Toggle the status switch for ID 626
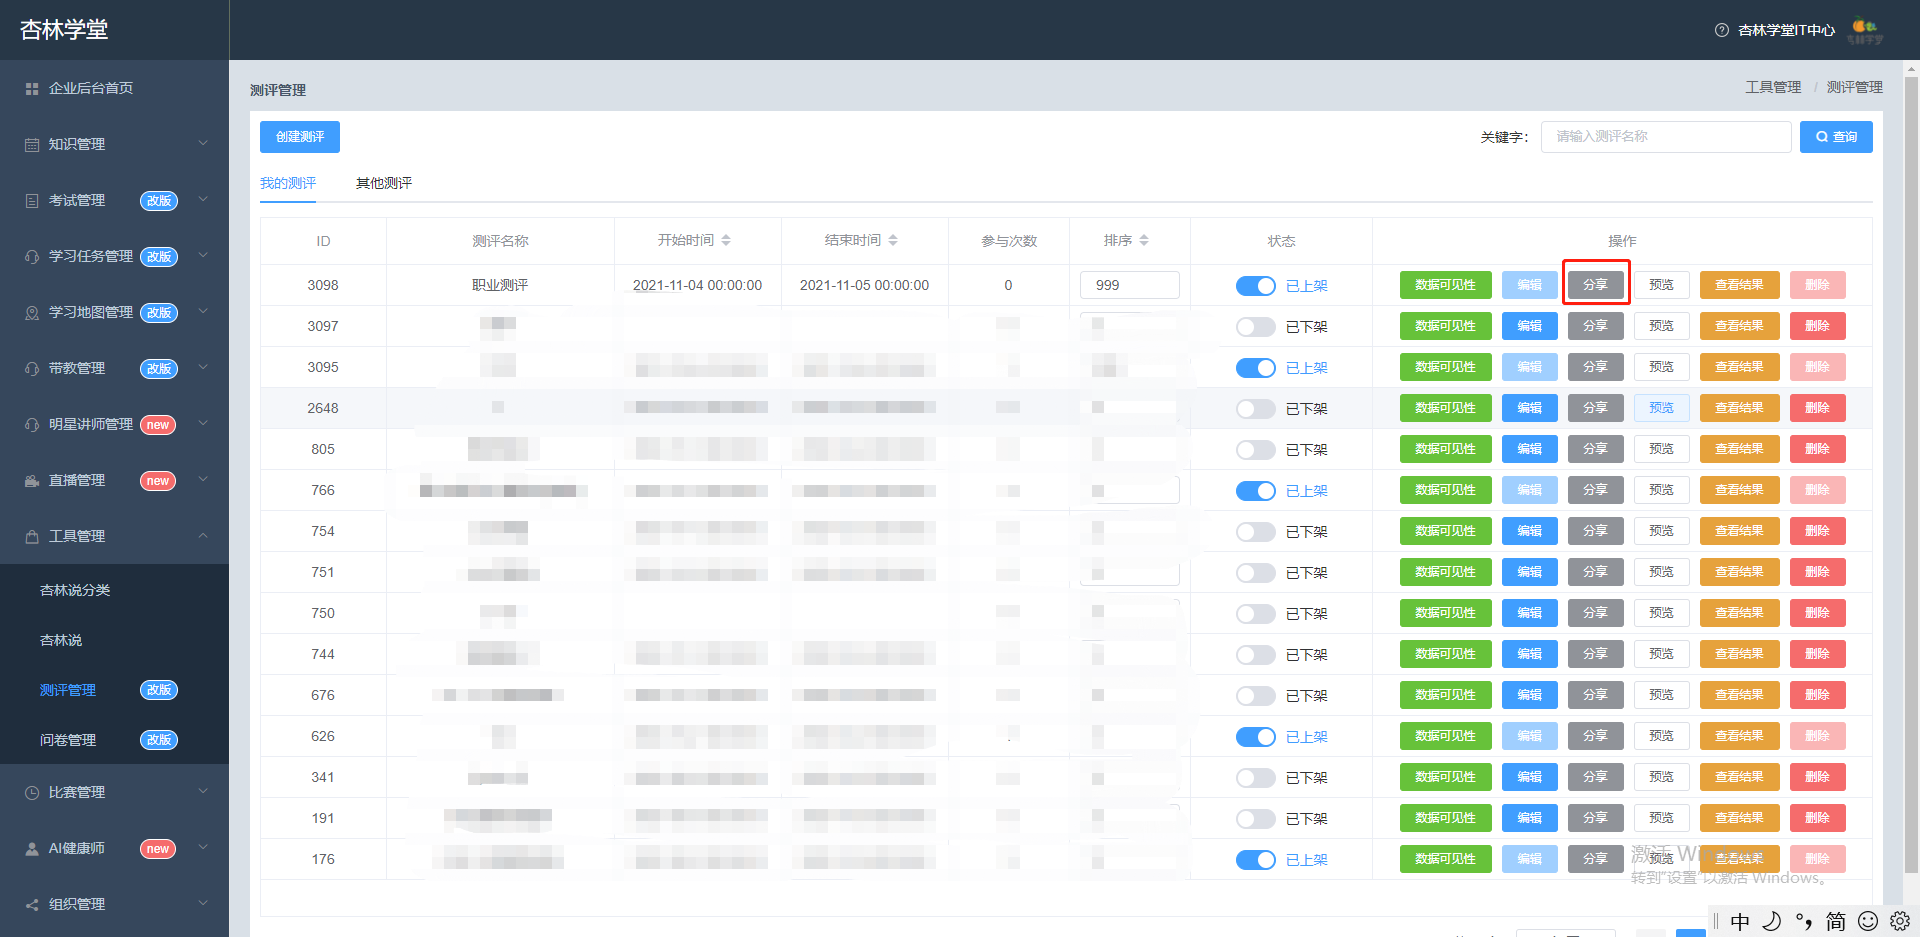1920x937 pixels. point(1255,737)
